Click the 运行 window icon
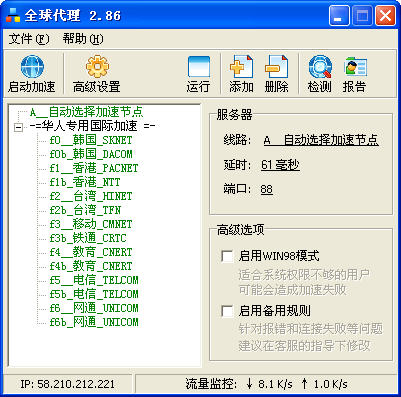The width and height of the screenshot is (401, 397). (199, 67)
